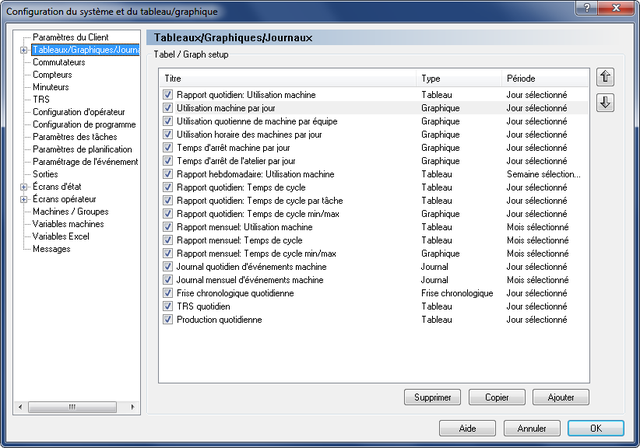Toggle Journal quotidien d'événements machine checkbox

[167, 266]
